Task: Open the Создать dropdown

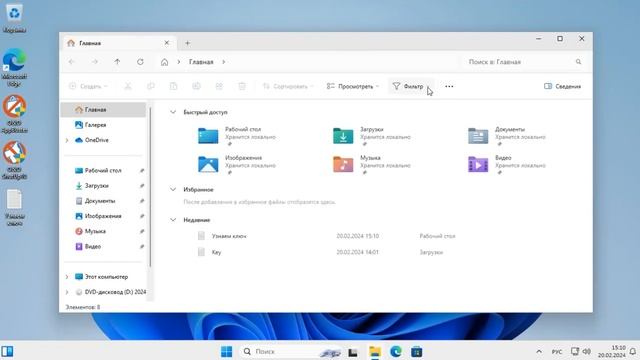Action: 88,86
